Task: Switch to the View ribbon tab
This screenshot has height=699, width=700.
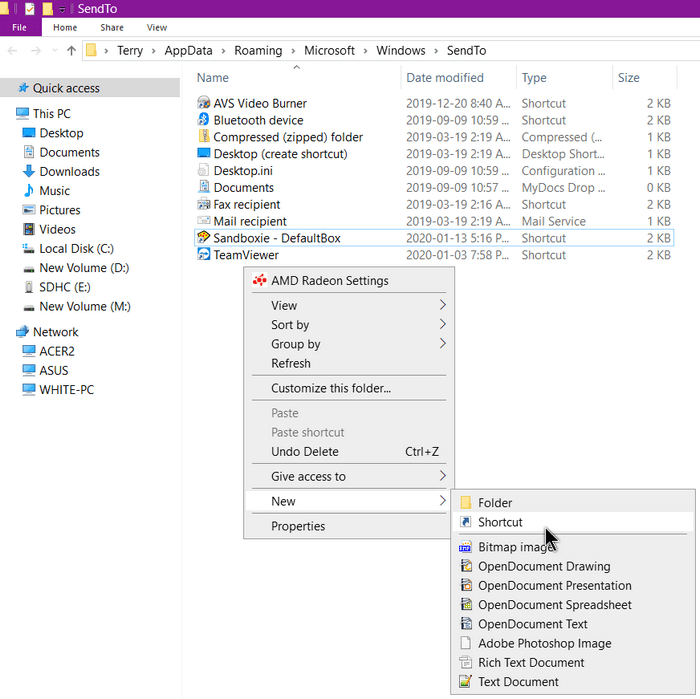Action: [157, 27]
